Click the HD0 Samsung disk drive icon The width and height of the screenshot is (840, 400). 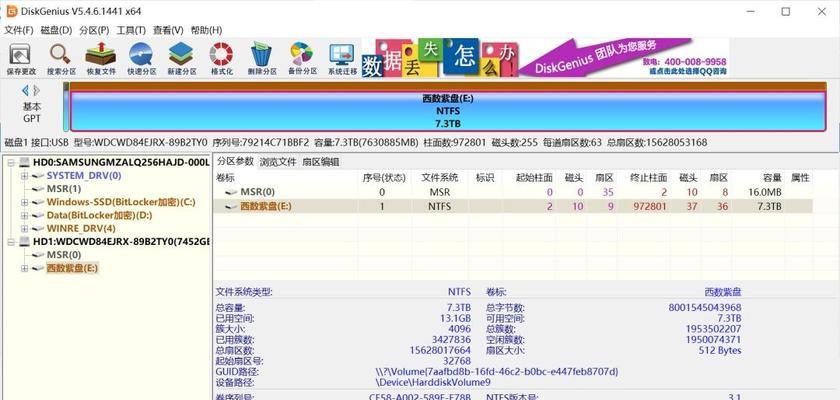point(24,162)
